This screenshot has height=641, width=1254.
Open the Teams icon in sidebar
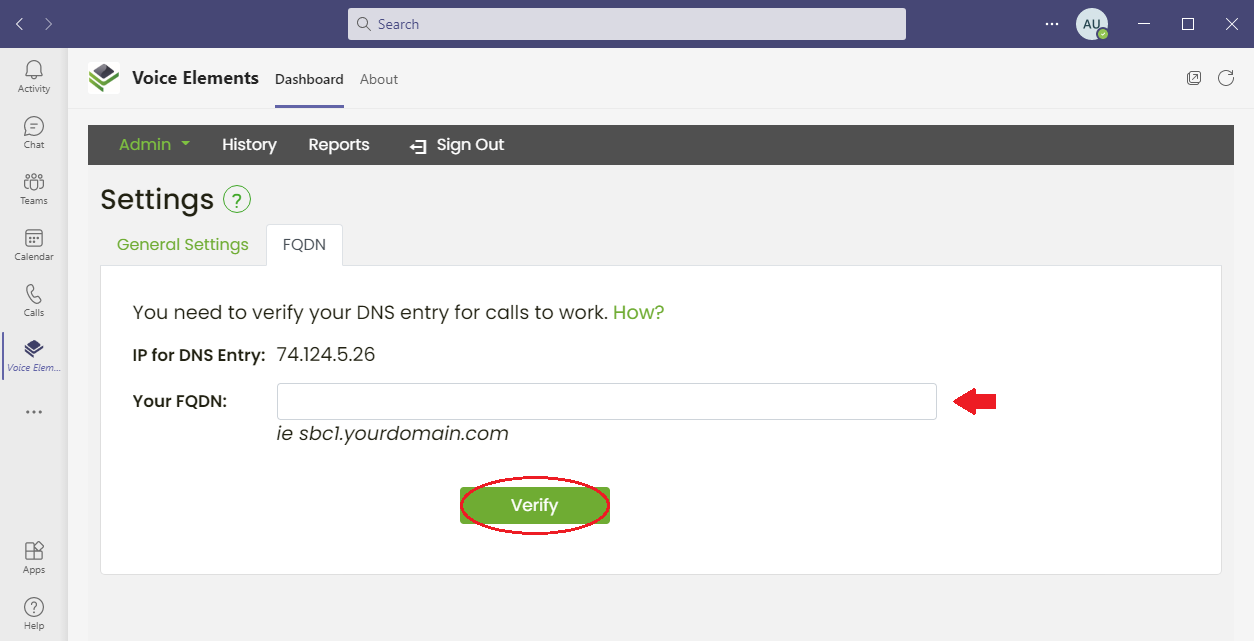34,182
